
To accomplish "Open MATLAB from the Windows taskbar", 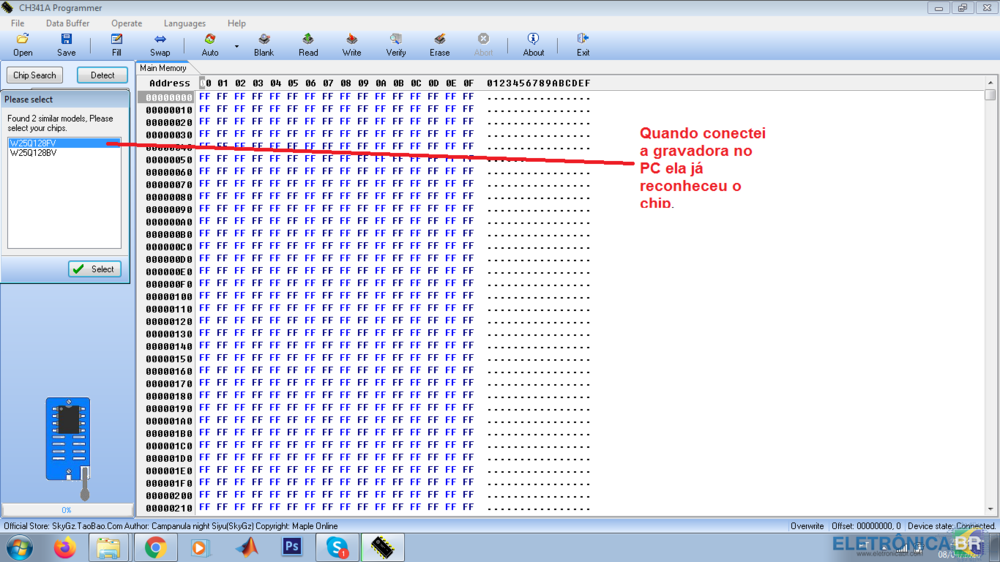I will [247, 548].
